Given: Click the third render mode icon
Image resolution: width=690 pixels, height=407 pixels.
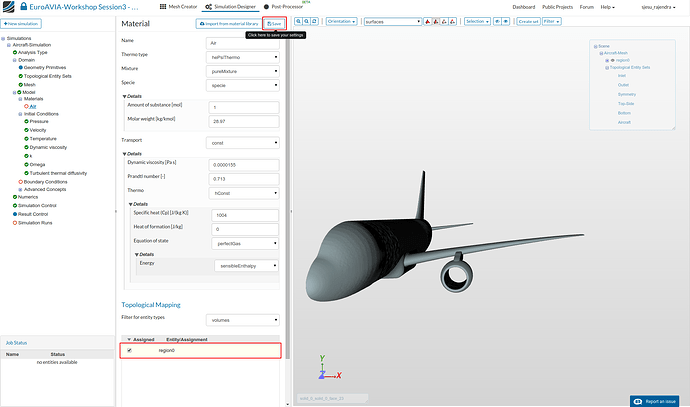Looking at the screenshot, I should click(444, 21).
